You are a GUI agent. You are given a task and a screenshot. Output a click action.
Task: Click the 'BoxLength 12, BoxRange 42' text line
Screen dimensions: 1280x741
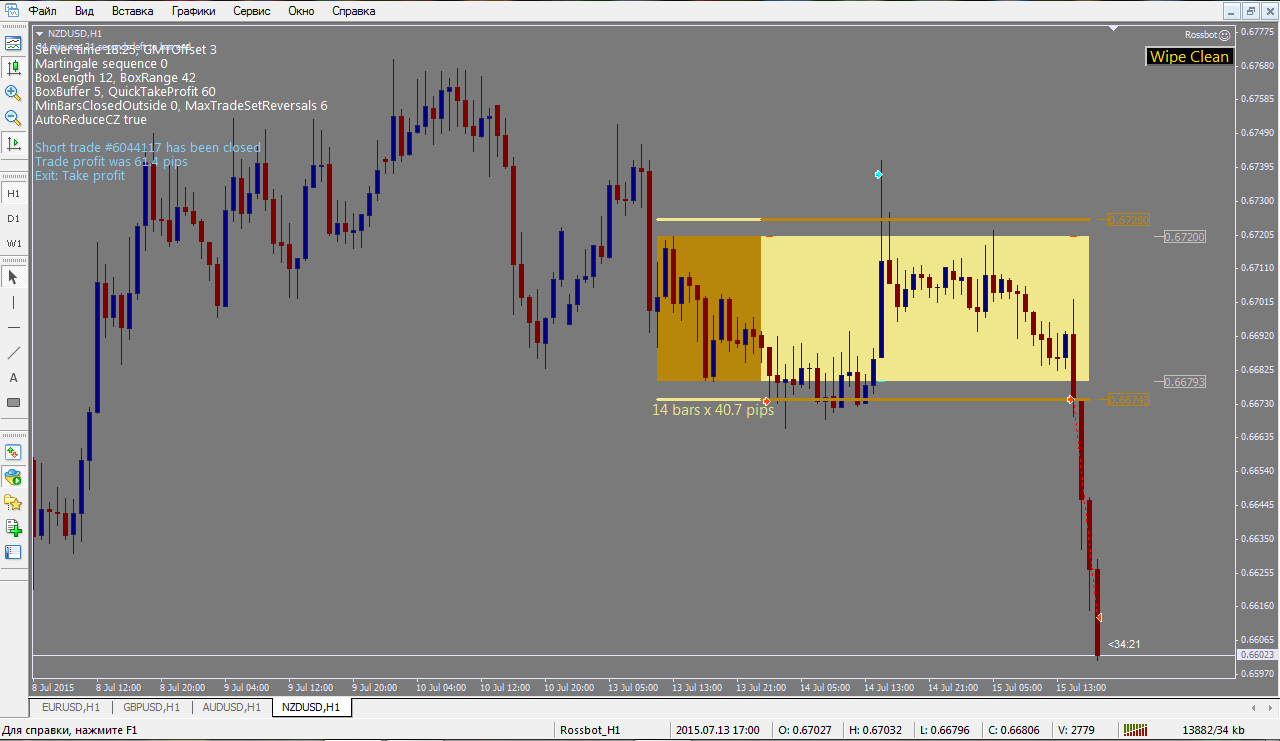115,77
